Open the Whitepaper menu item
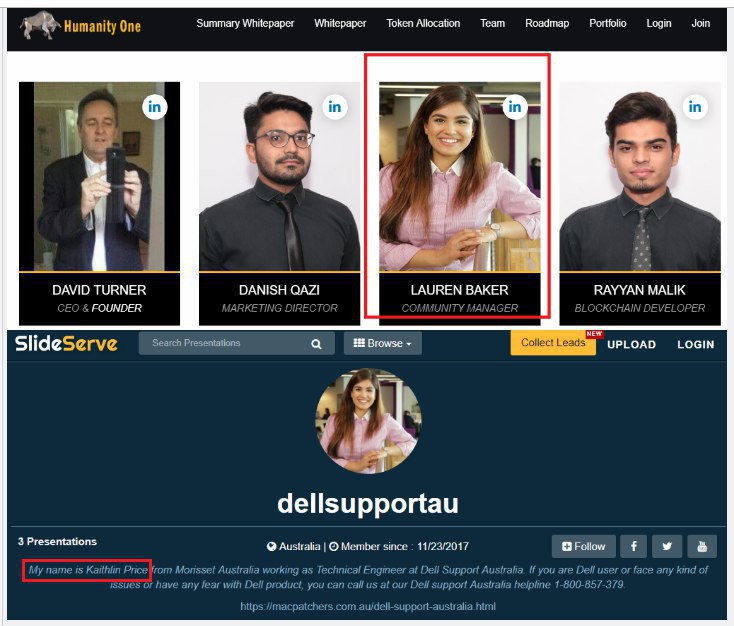 pyautogui.click(x=340, y=23)
